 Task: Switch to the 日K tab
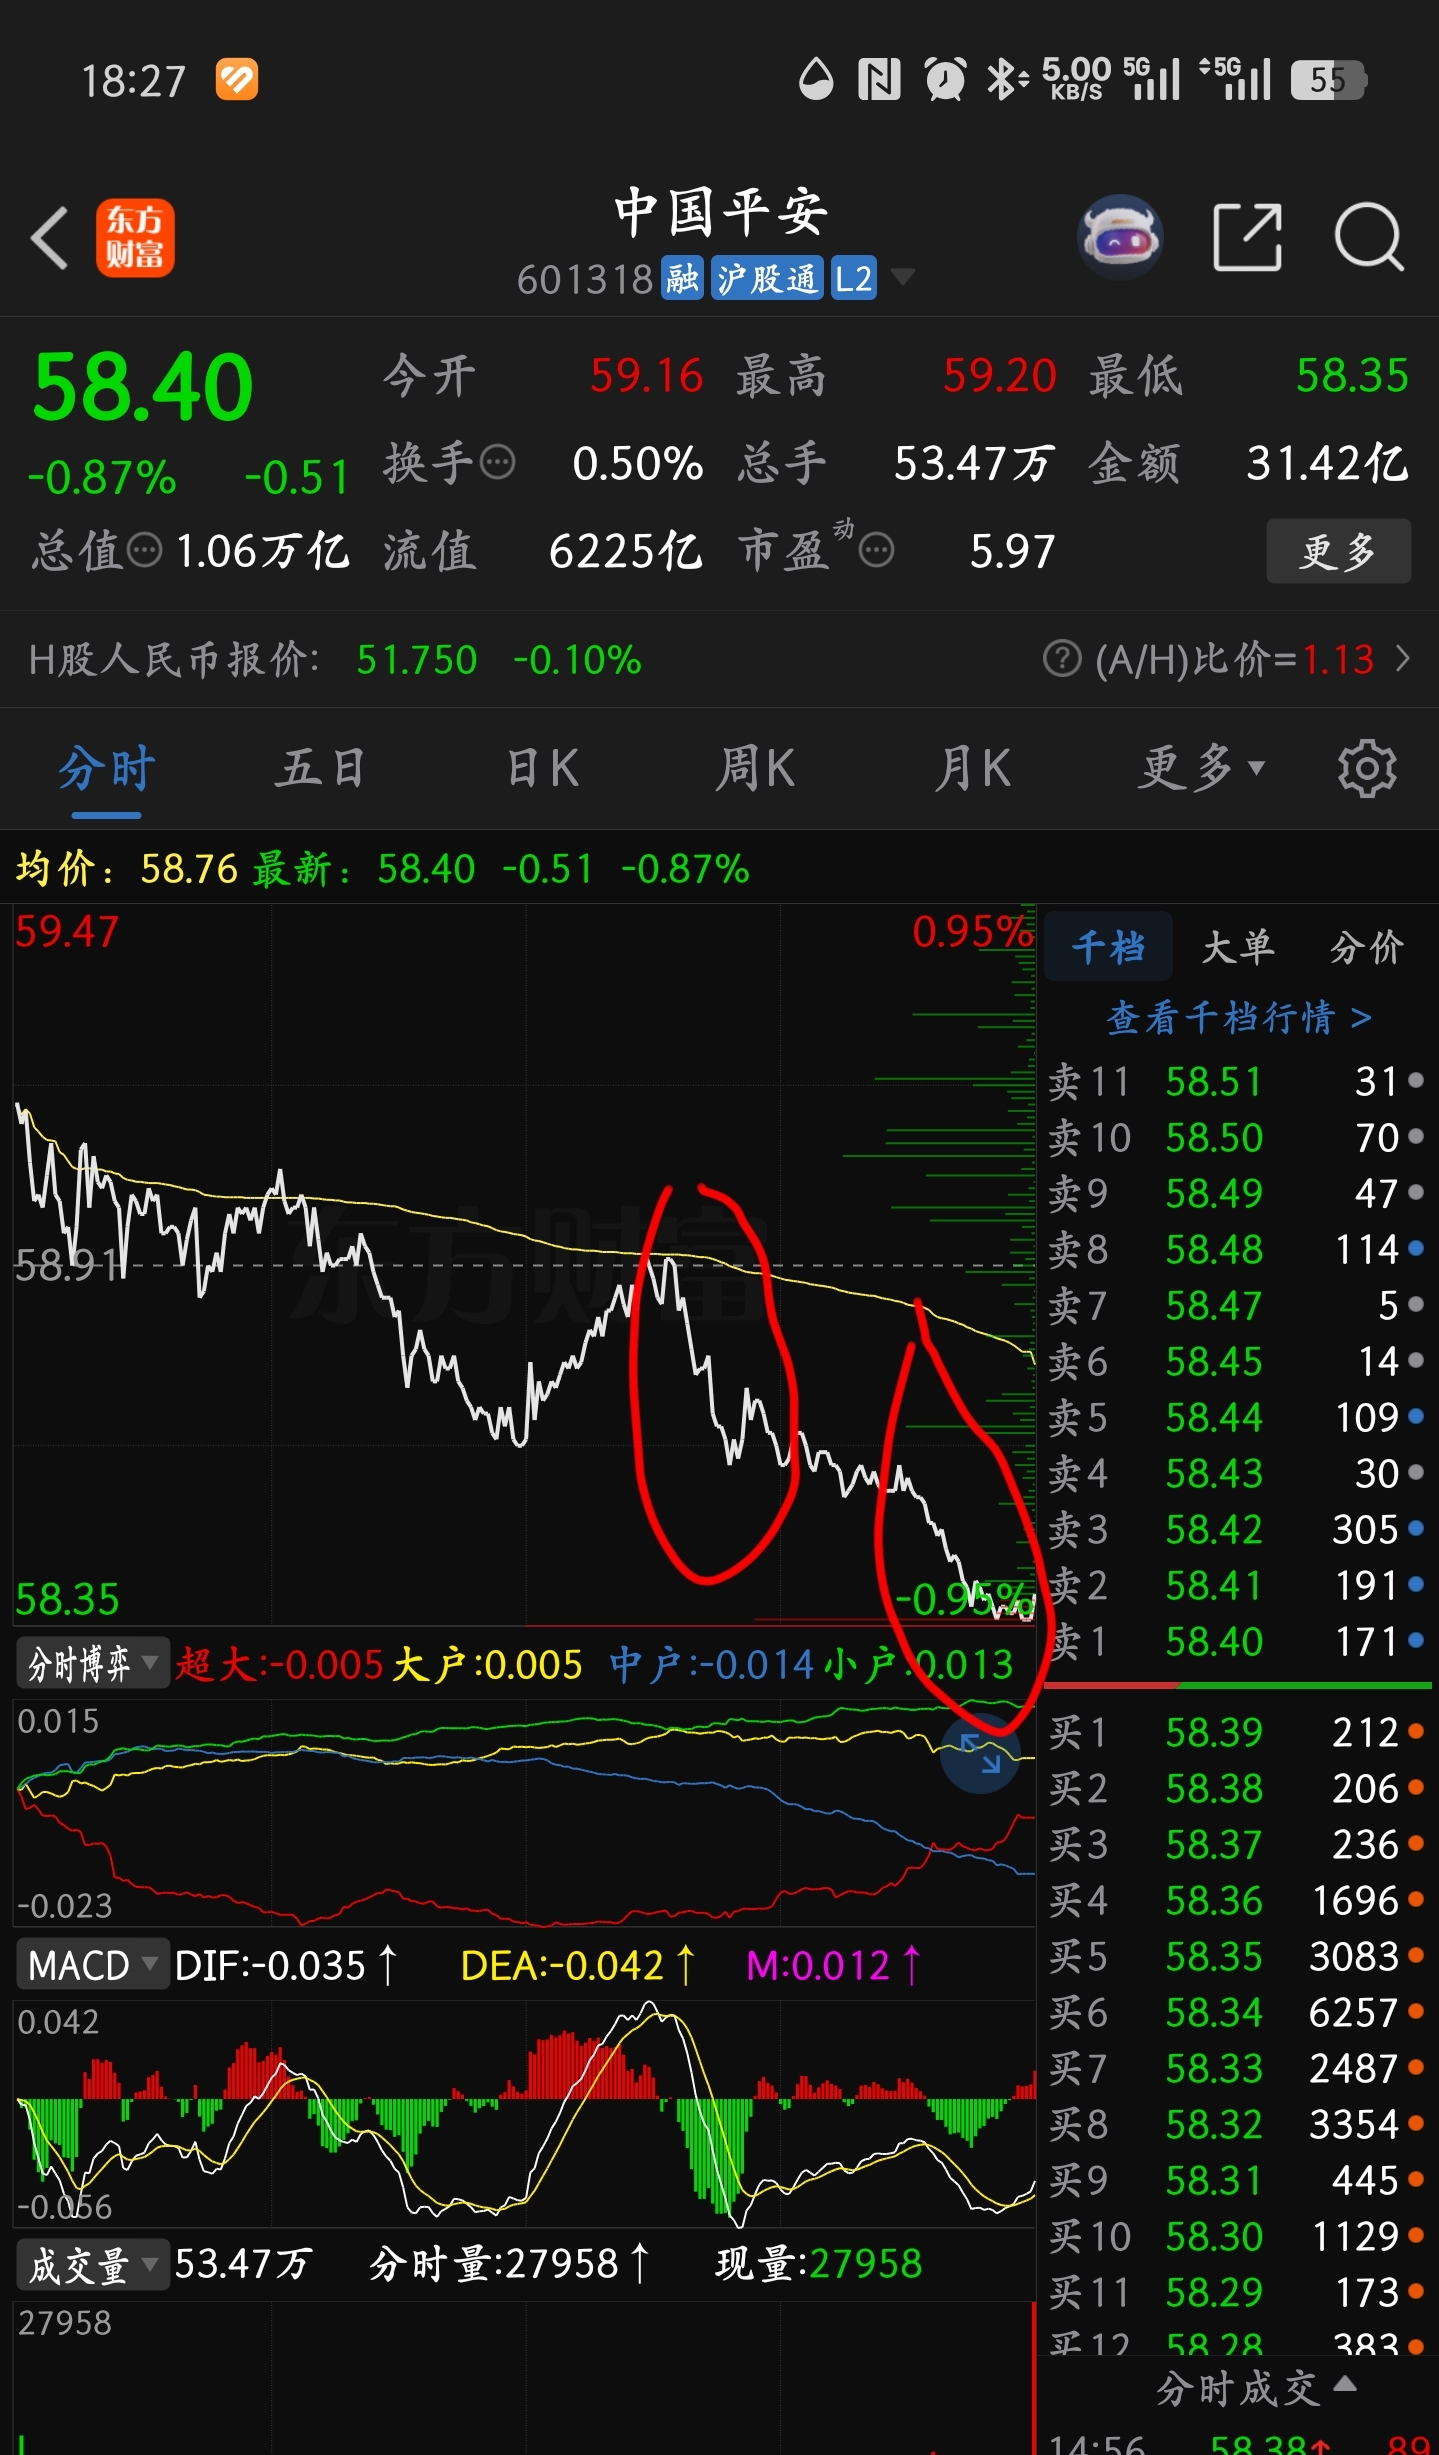(x=543, y=768)
